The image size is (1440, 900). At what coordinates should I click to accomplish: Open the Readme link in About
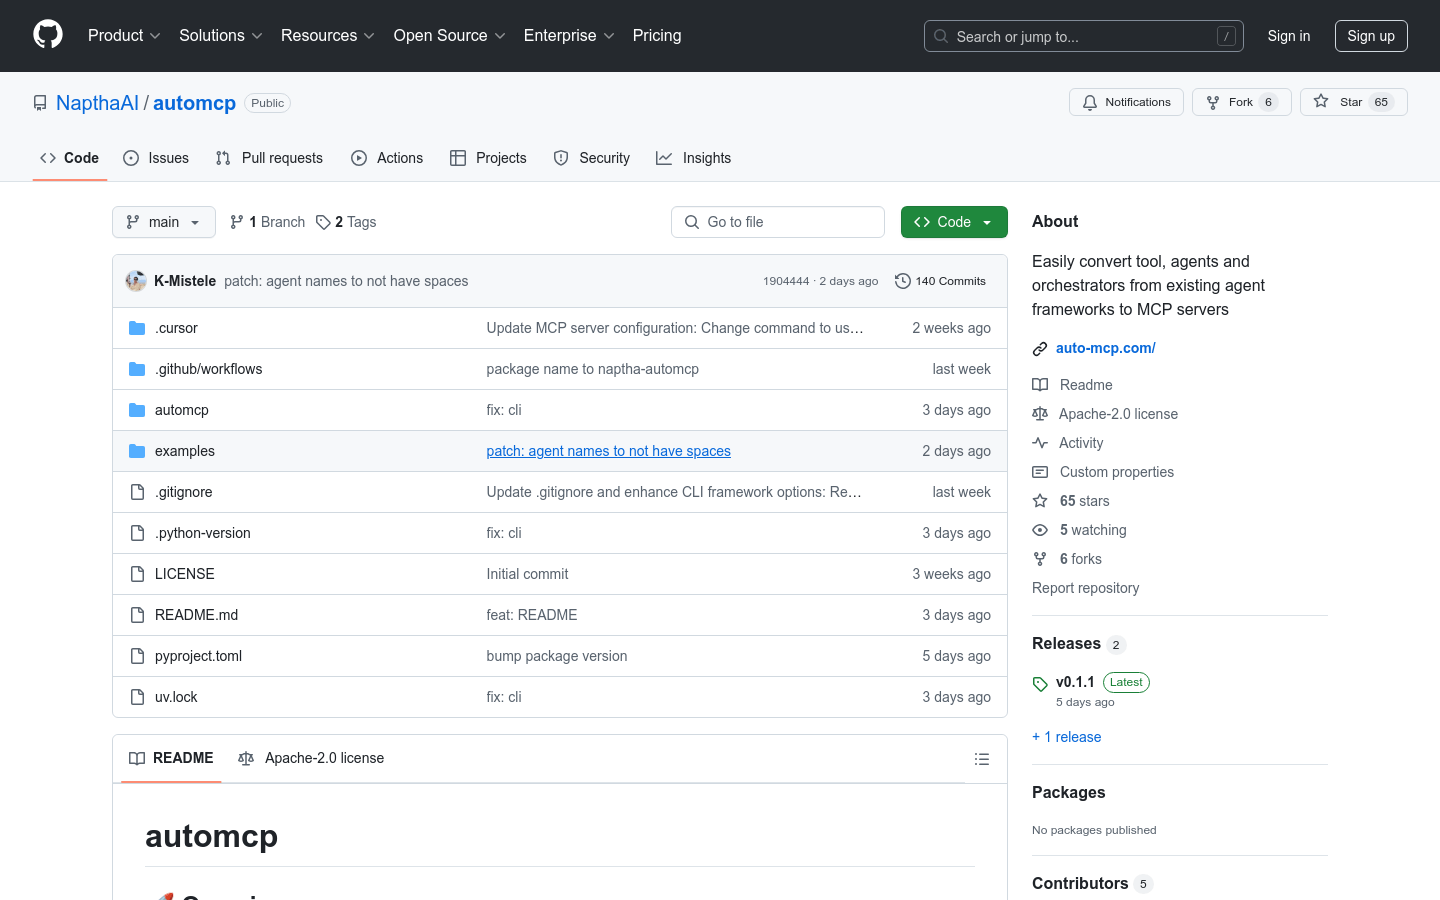[1073, 385]
